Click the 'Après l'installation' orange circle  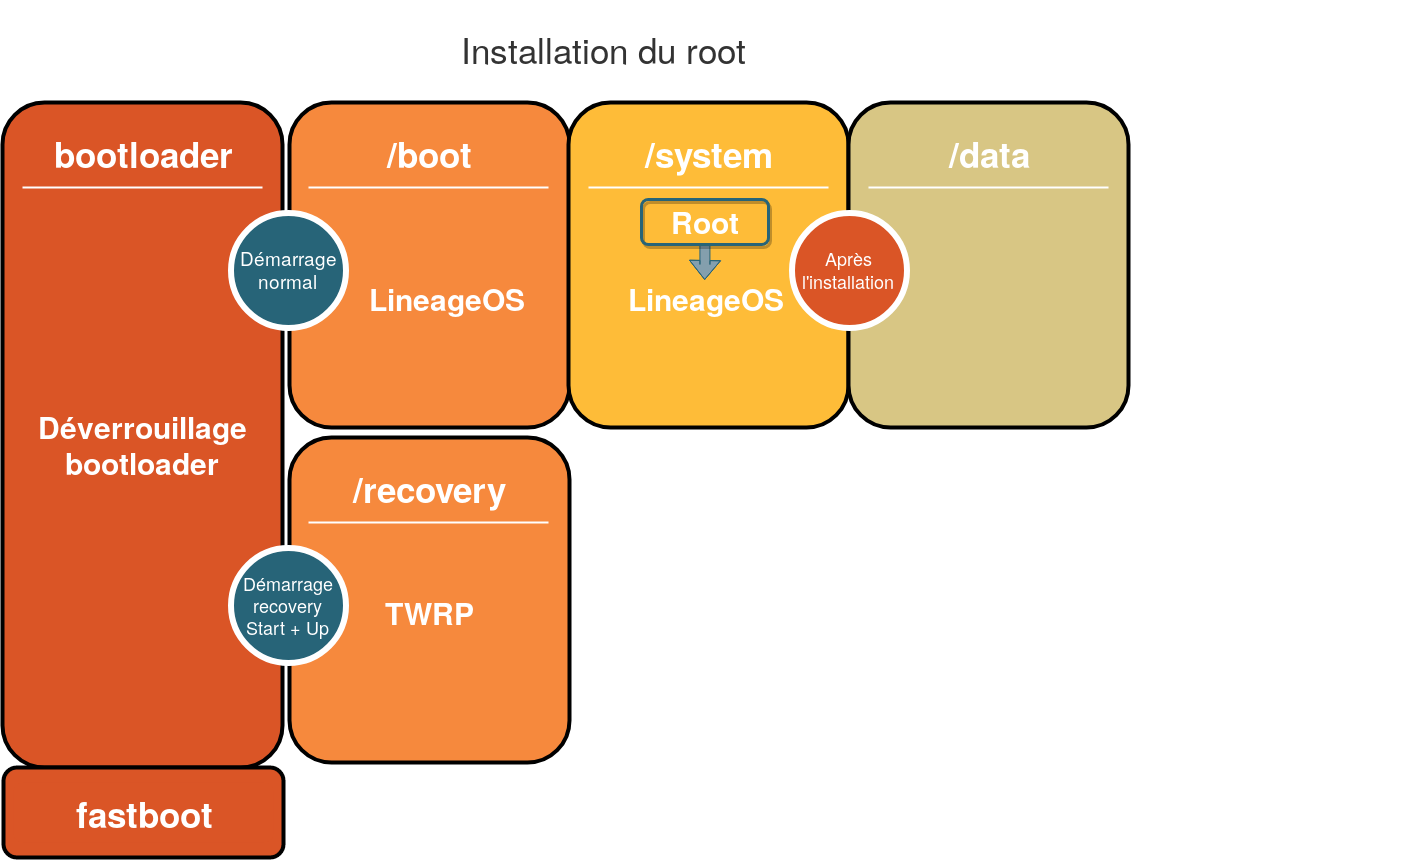click(x=848, y=271)
